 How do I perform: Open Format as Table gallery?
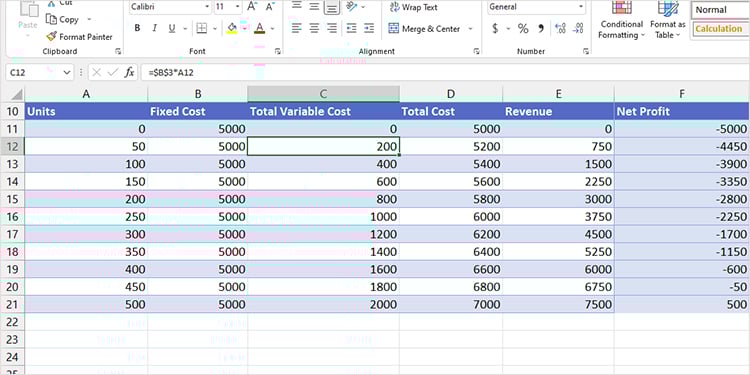point(668,21)
